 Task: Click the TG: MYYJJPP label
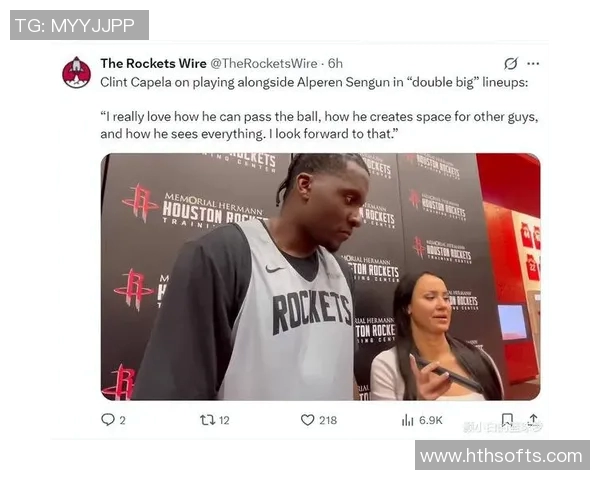79,25
